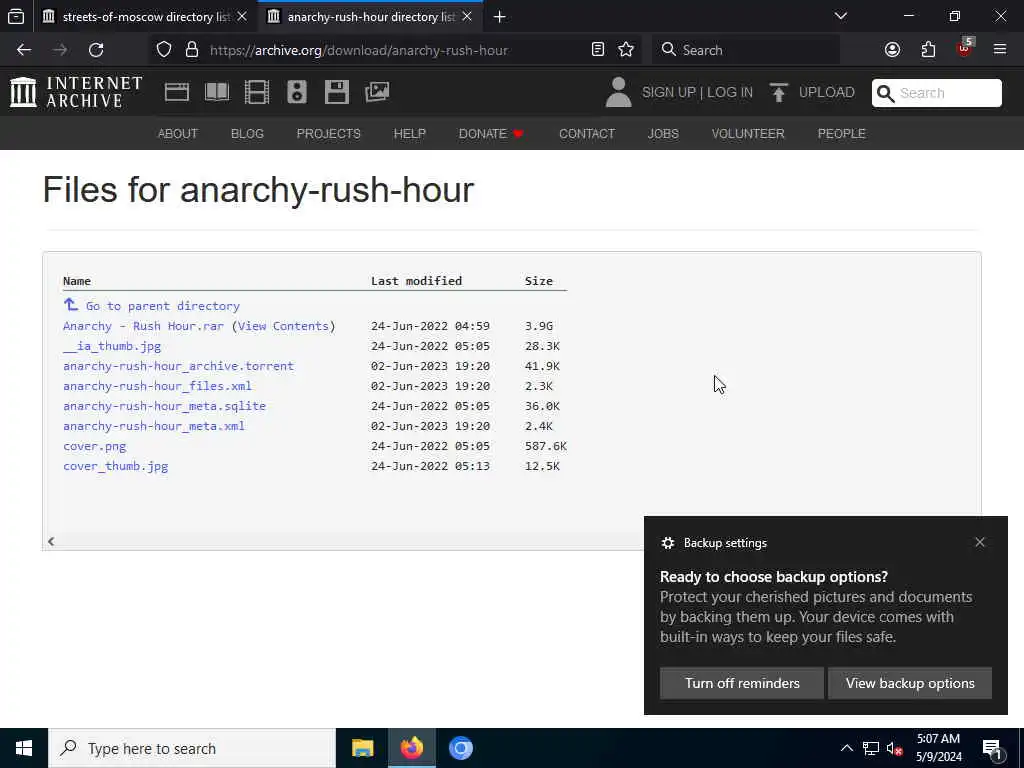Click the LOG IN link

coord(729,93)
